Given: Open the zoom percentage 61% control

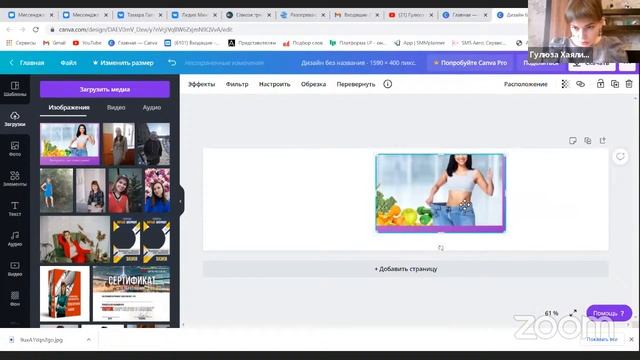Looking at the screenshot, I should point(551,313).
